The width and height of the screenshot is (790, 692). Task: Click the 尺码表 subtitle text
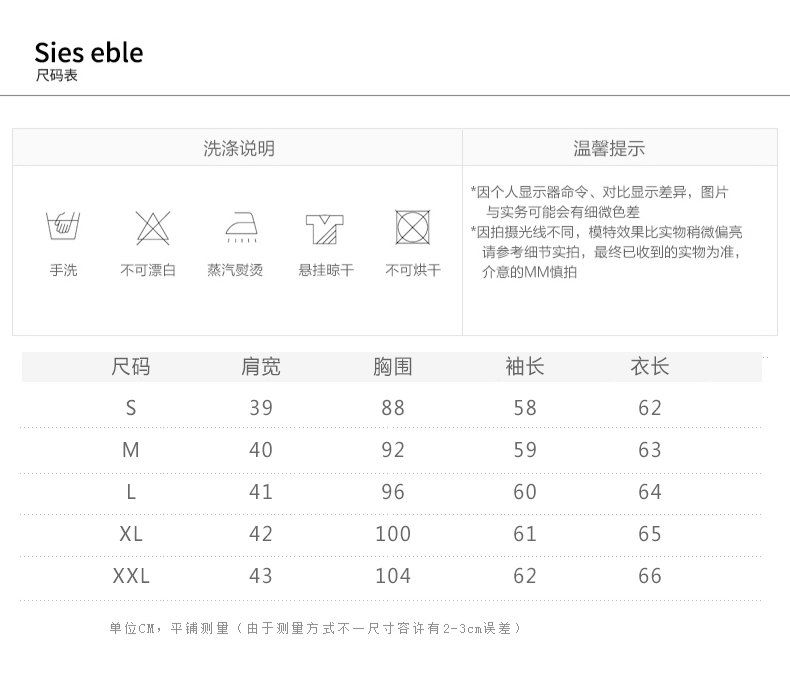pos(56,76)
